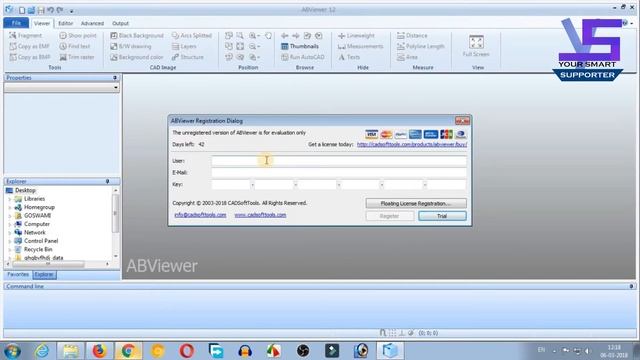
Task: Toggle Arcs Splitted option
Action: coord(191,36)
